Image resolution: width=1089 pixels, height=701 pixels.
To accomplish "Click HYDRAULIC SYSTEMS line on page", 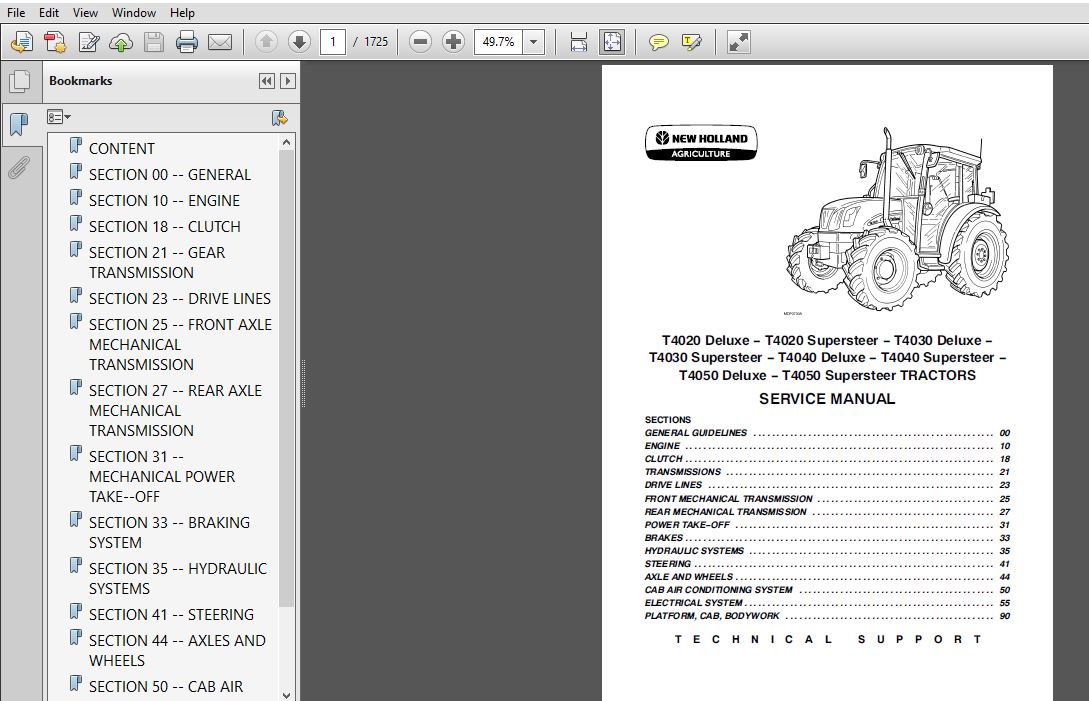I will pyautogui.click(x=827, y=551).
